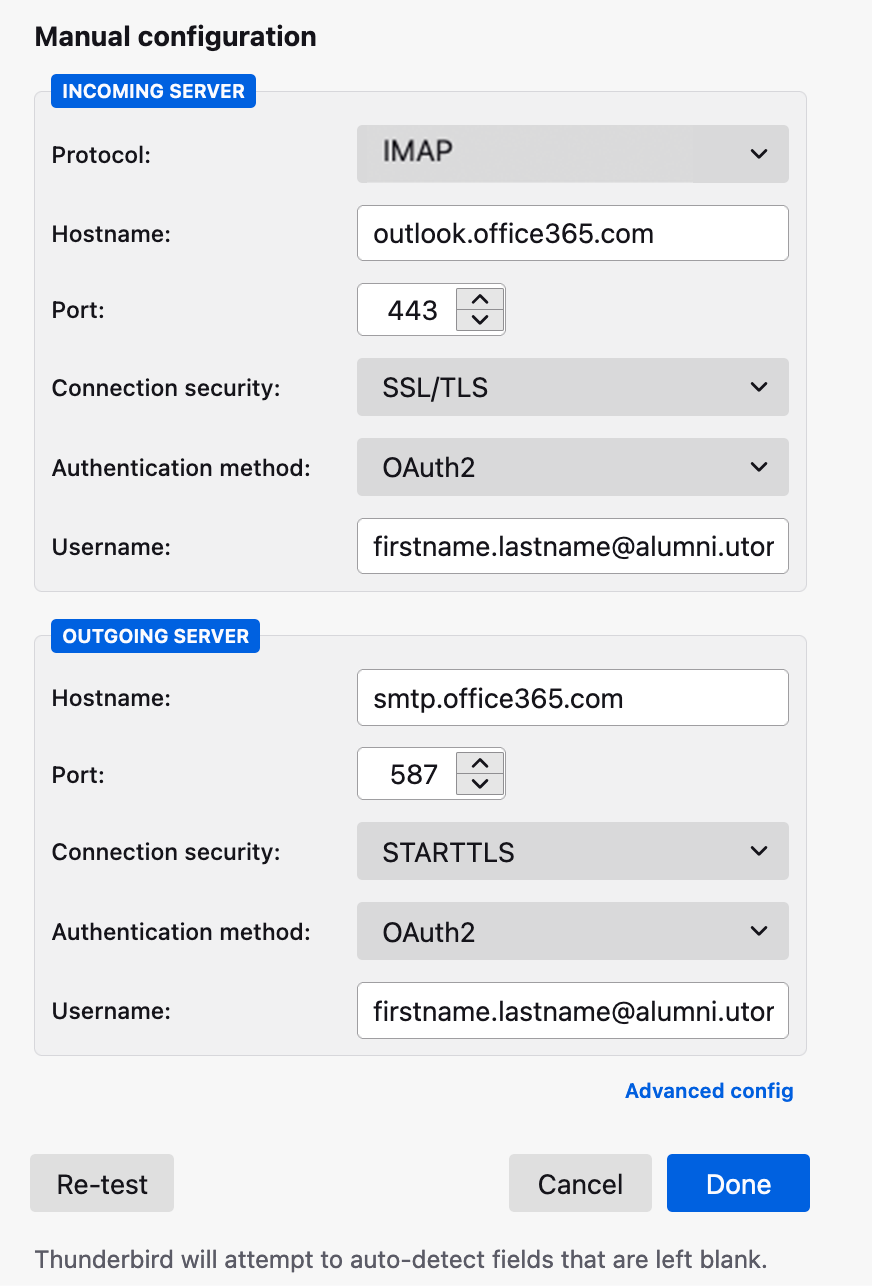Click the Cancel button

pyautogui.click(x=580, y=1184)
